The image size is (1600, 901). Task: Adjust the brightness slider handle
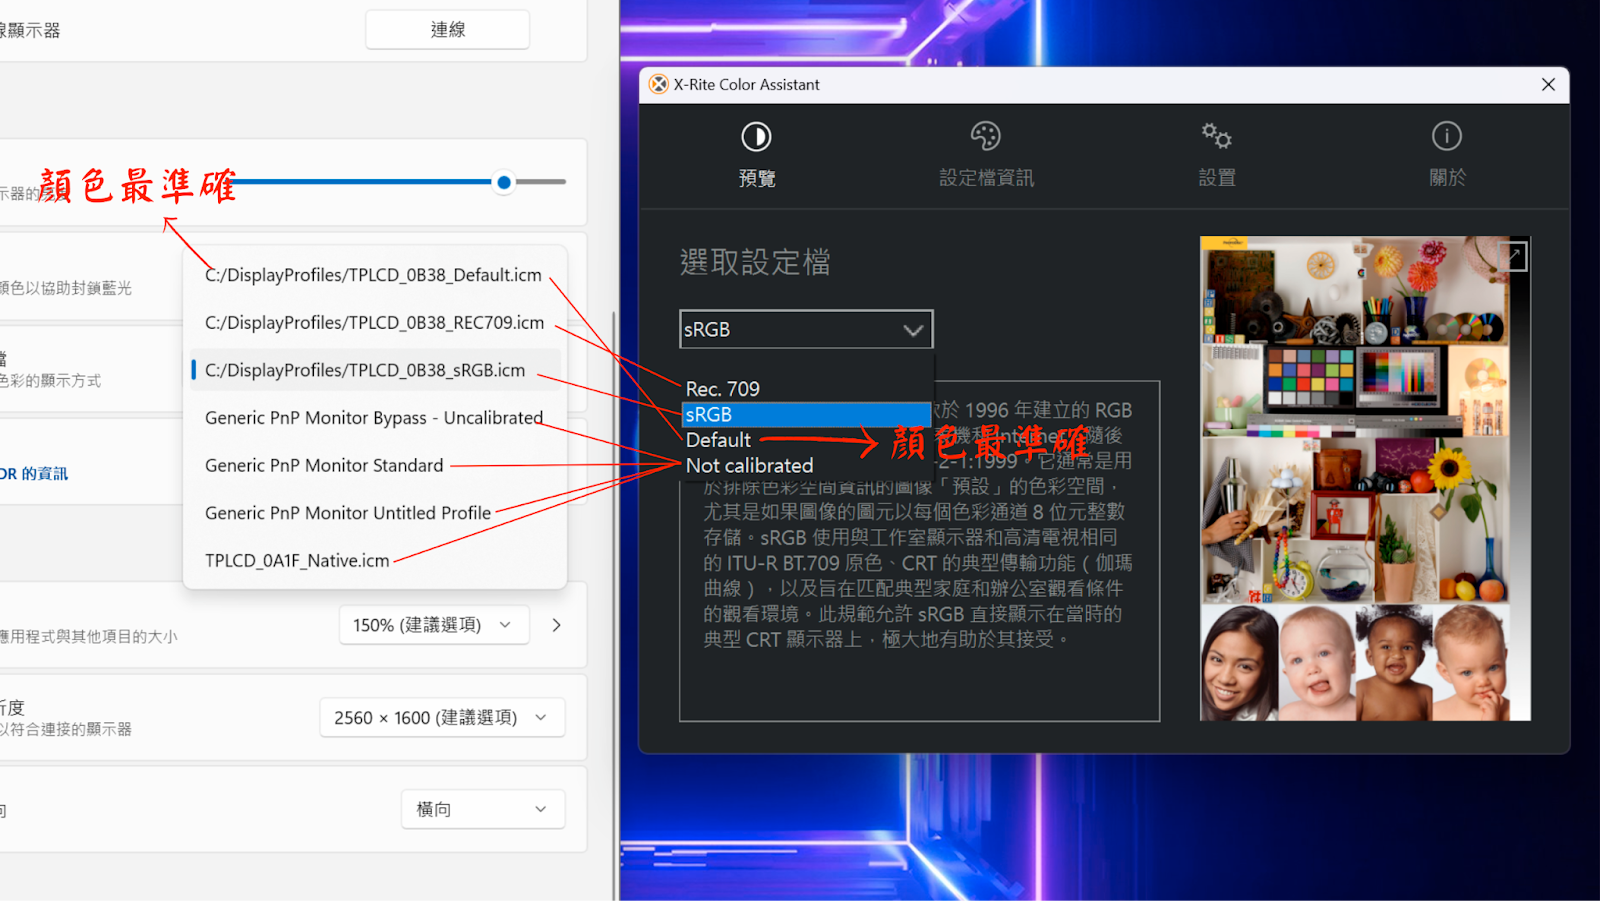click(x=504, y=182)
